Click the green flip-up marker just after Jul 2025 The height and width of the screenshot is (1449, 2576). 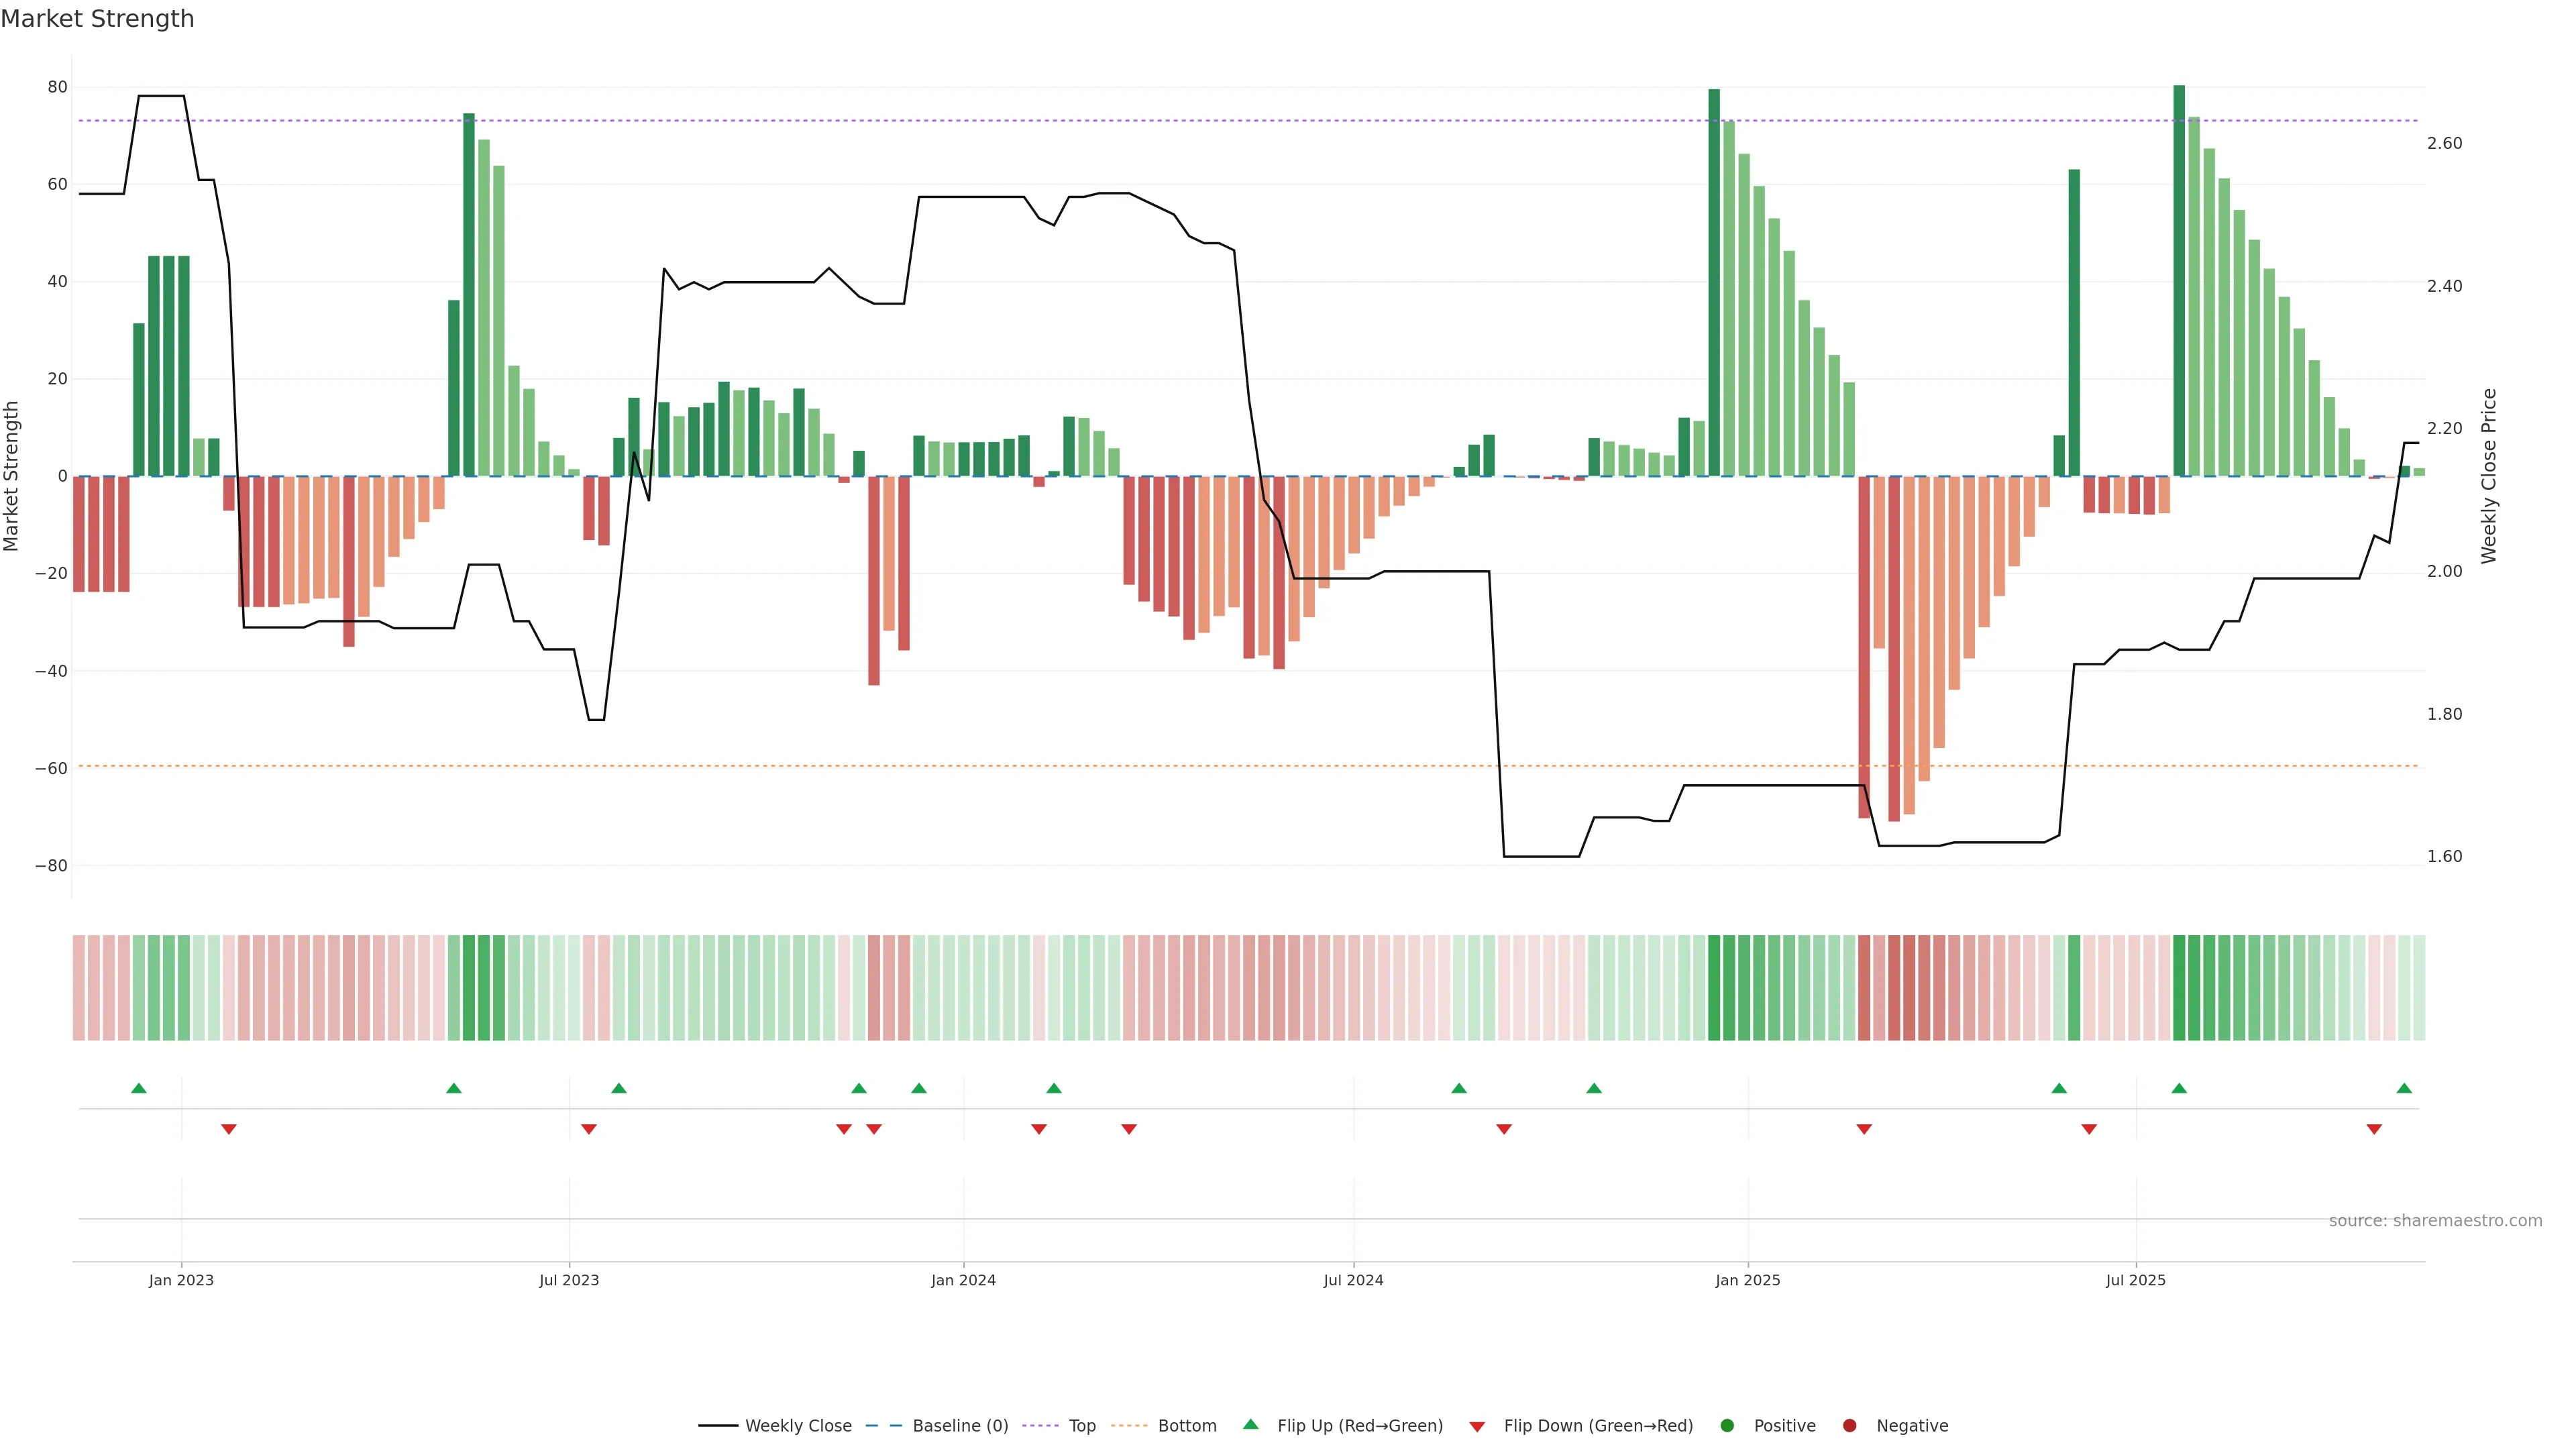2179,1088
